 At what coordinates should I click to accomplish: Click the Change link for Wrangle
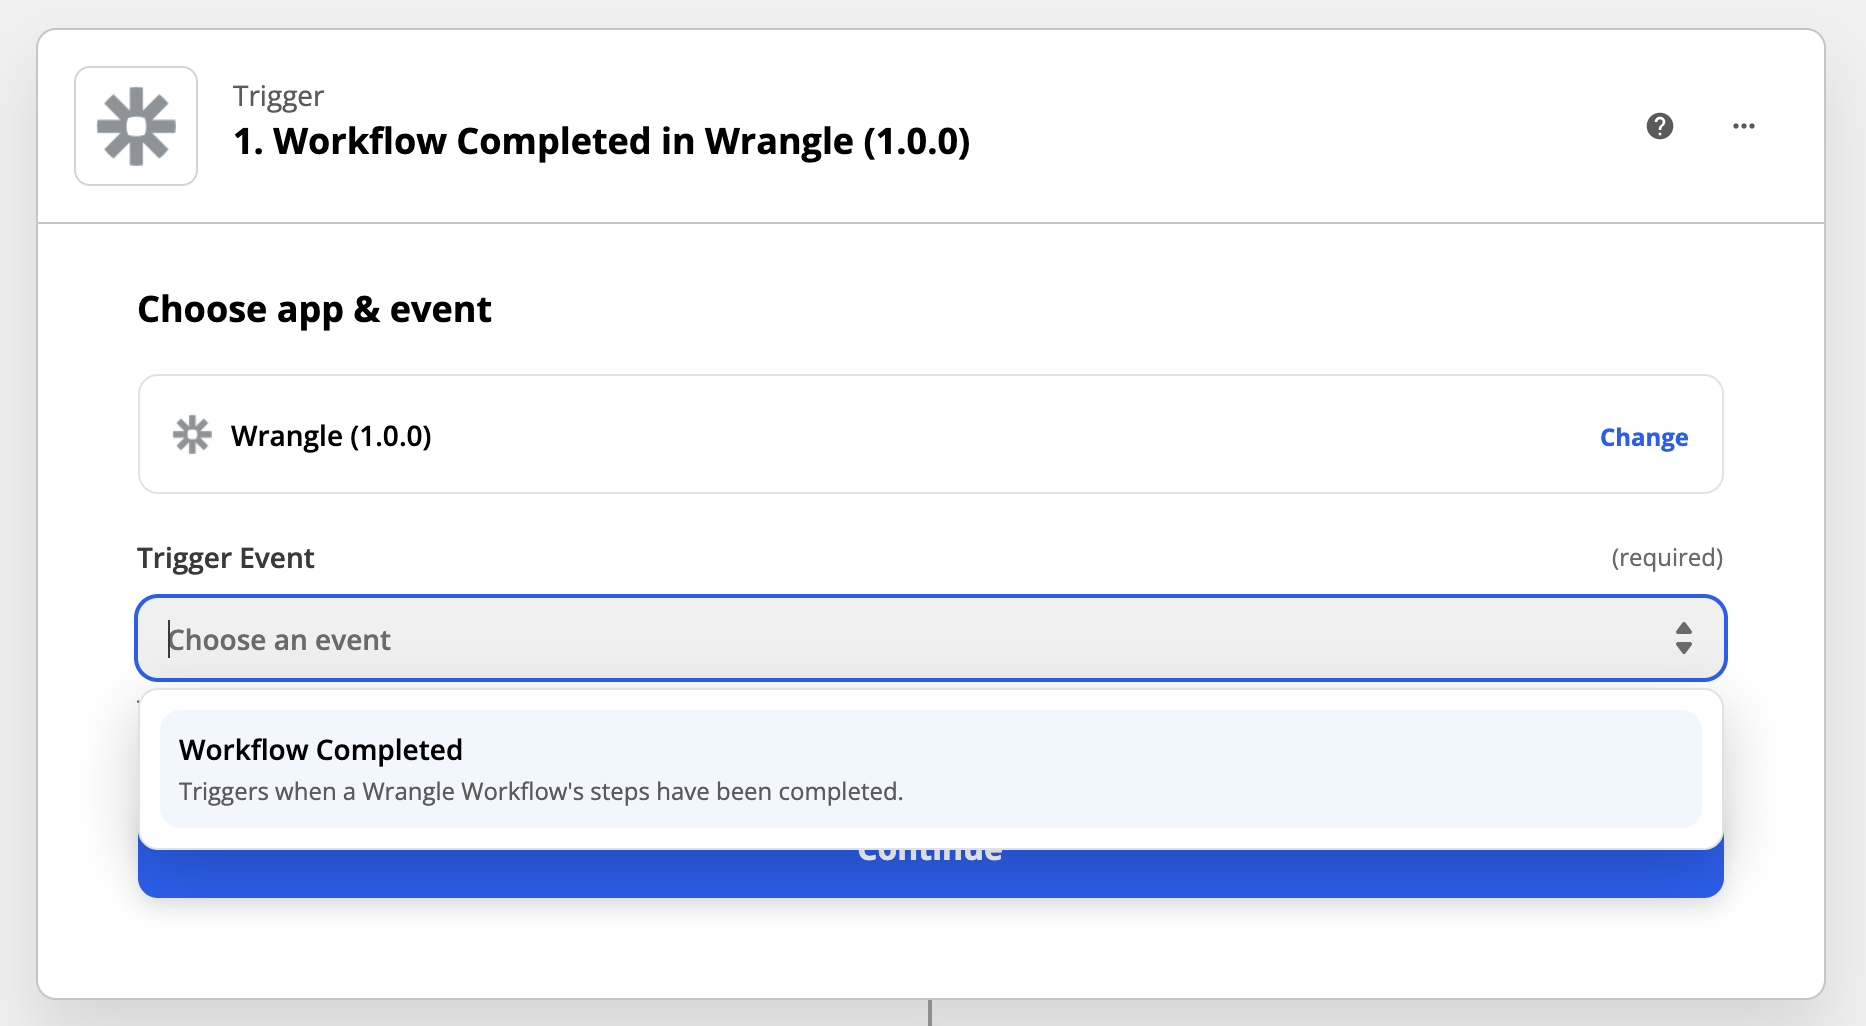tap(1644, 437)
